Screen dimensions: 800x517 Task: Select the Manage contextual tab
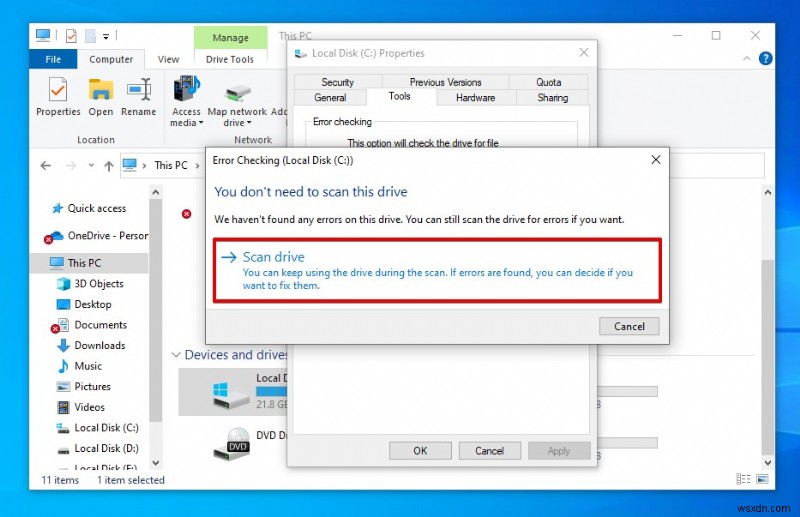(230, 38)
